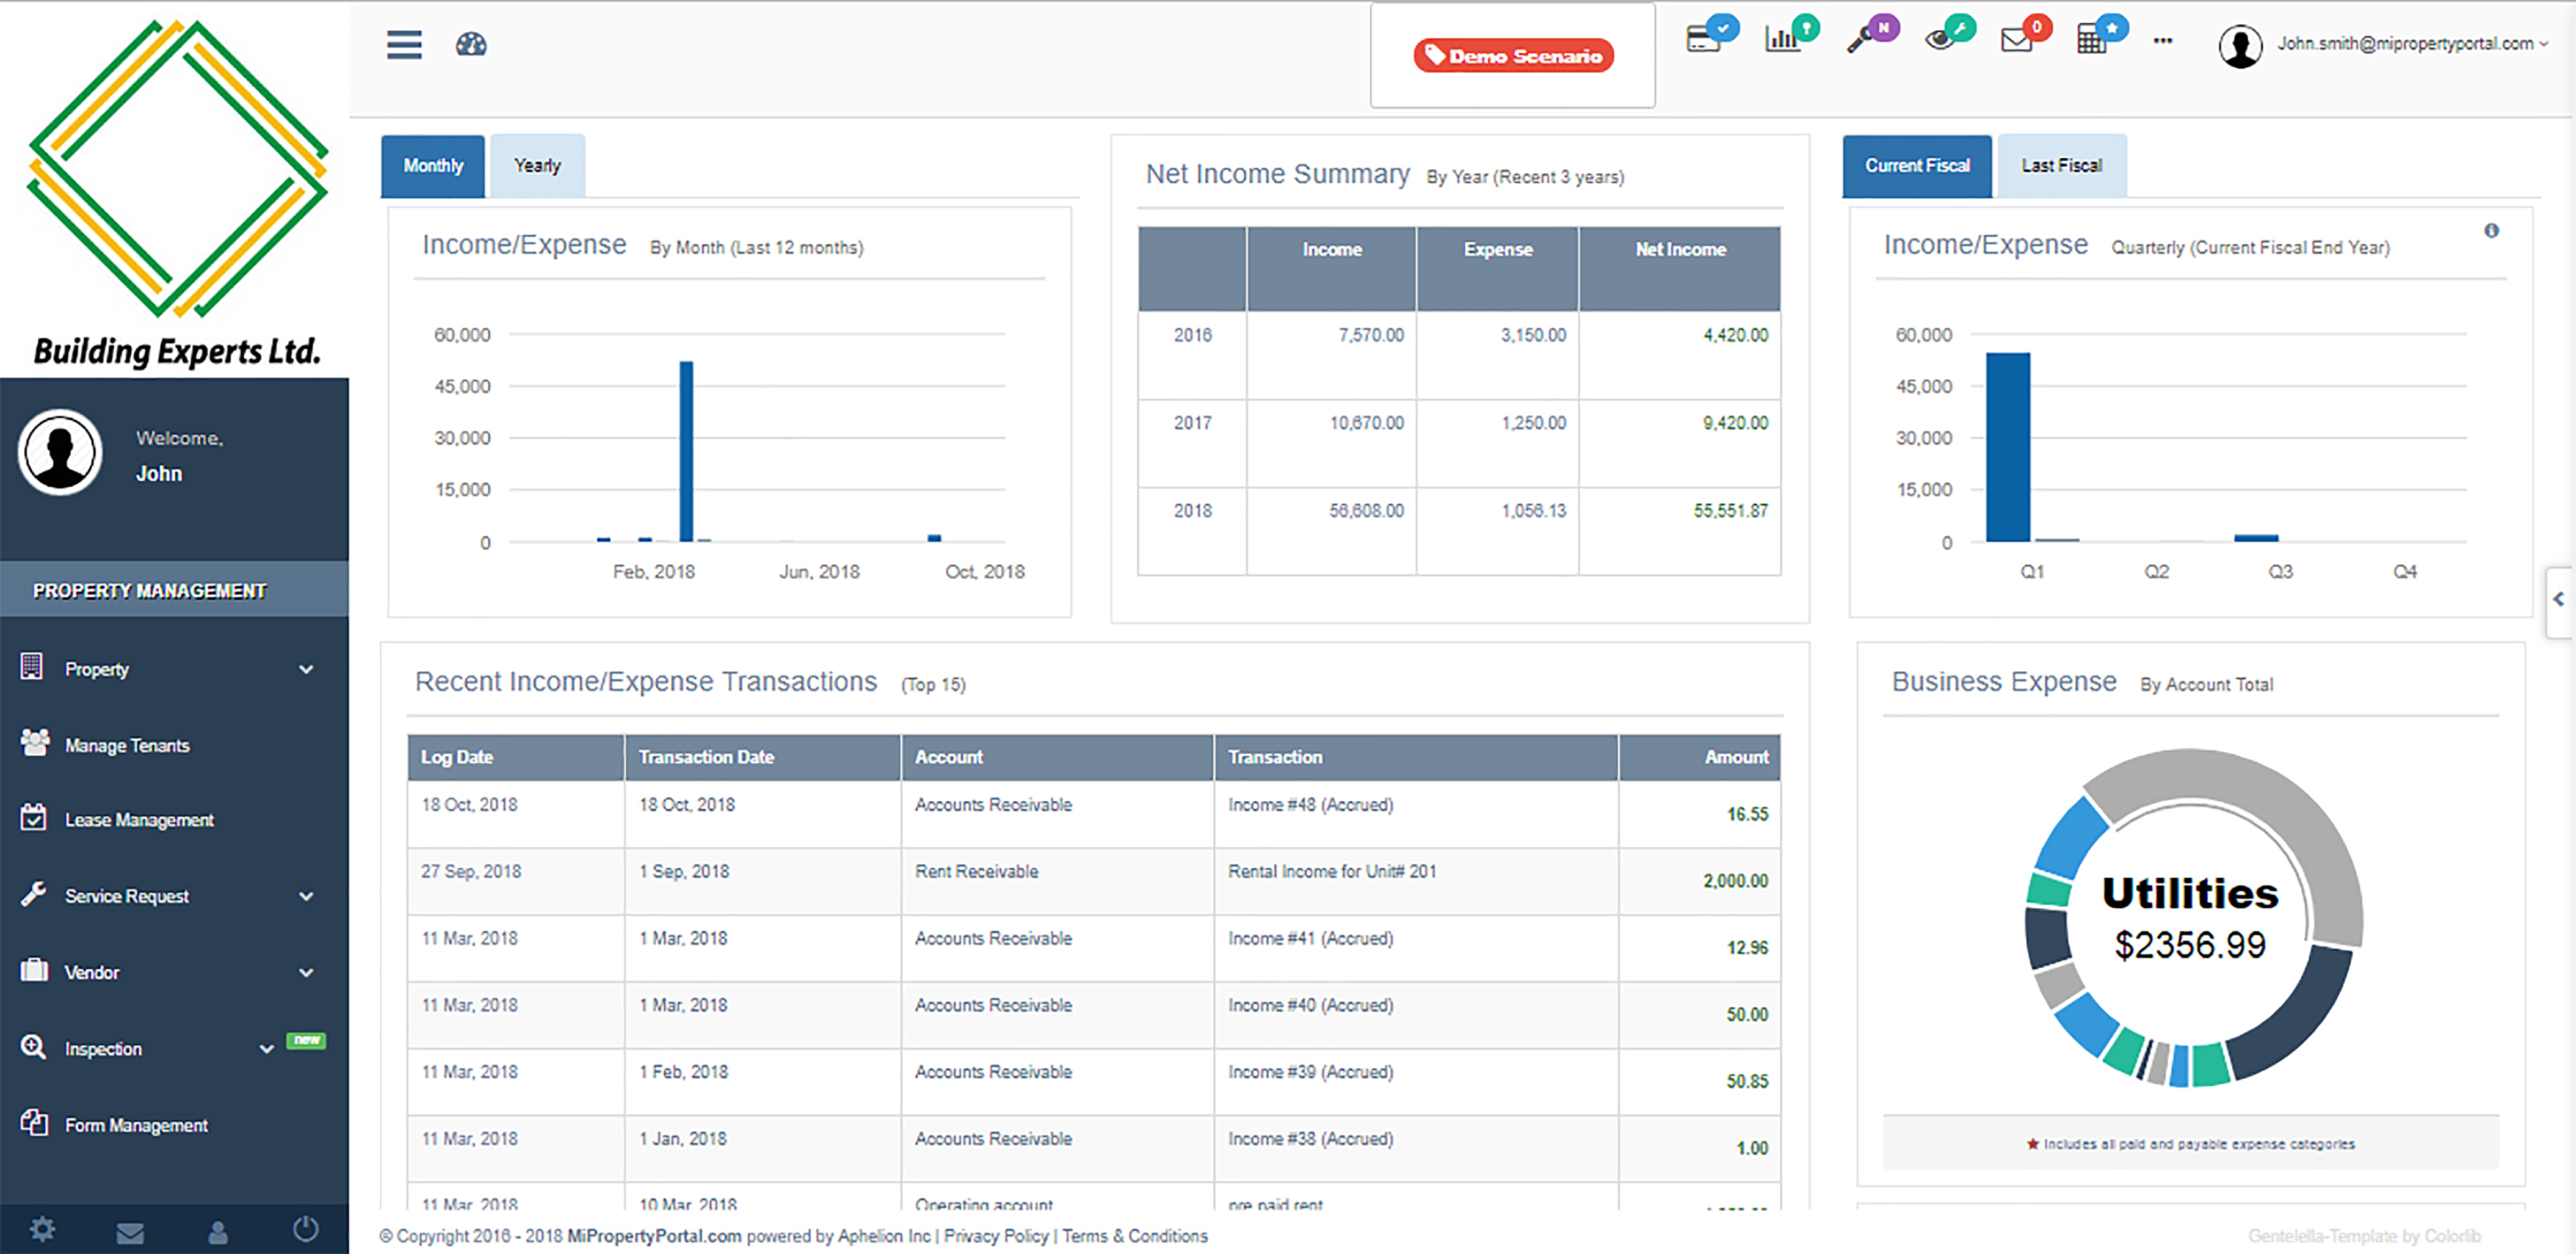Open the Inspection menu marked new
This screenshot has height=1254, width=2576.
click(103, 1048)
